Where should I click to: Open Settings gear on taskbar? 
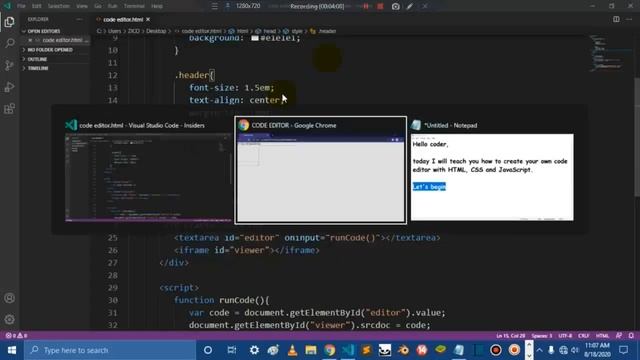(x=254, y=350)
